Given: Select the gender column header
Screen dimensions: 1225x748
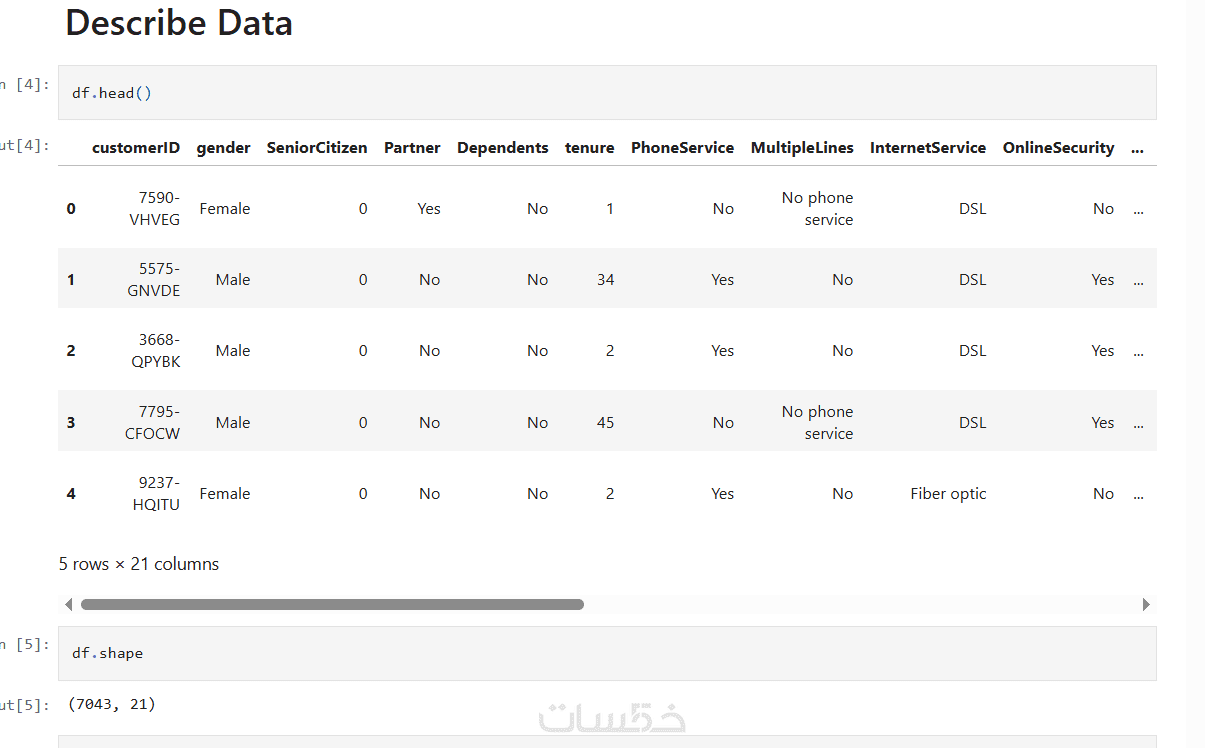Looking at the screenshot, I should tap(223, 148).
